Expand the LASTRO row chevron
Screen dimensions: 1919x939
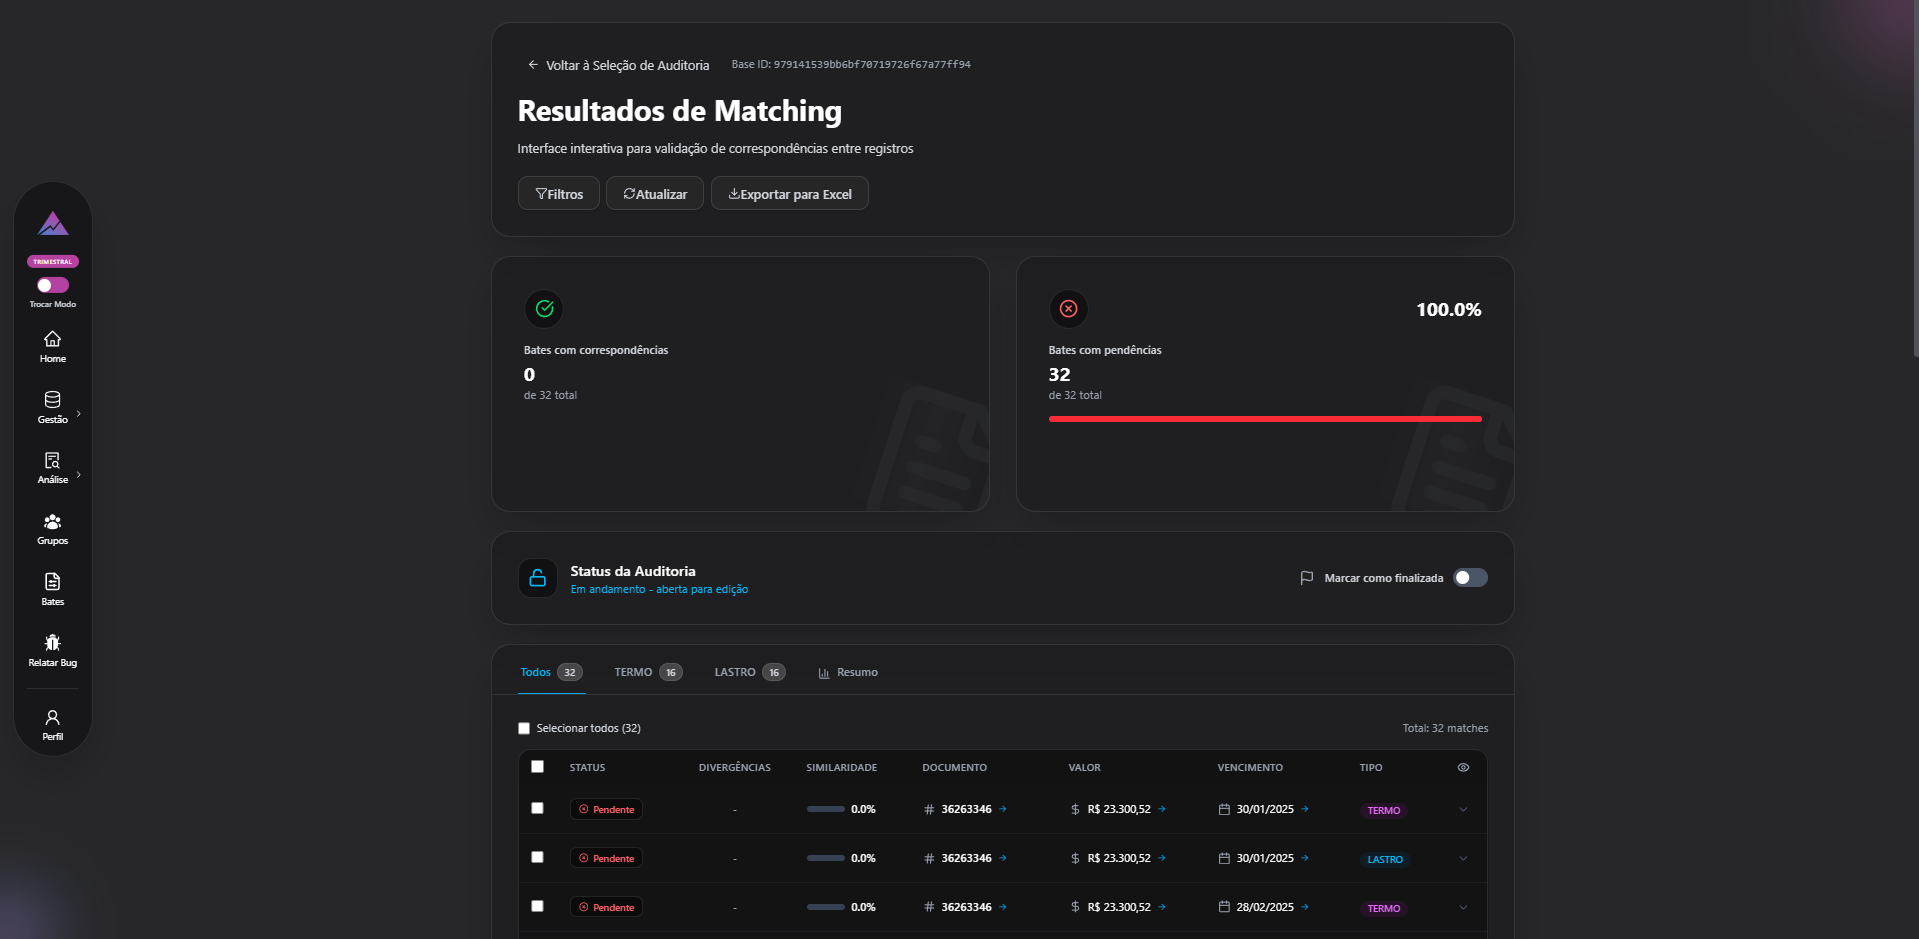pos(1463,859)
